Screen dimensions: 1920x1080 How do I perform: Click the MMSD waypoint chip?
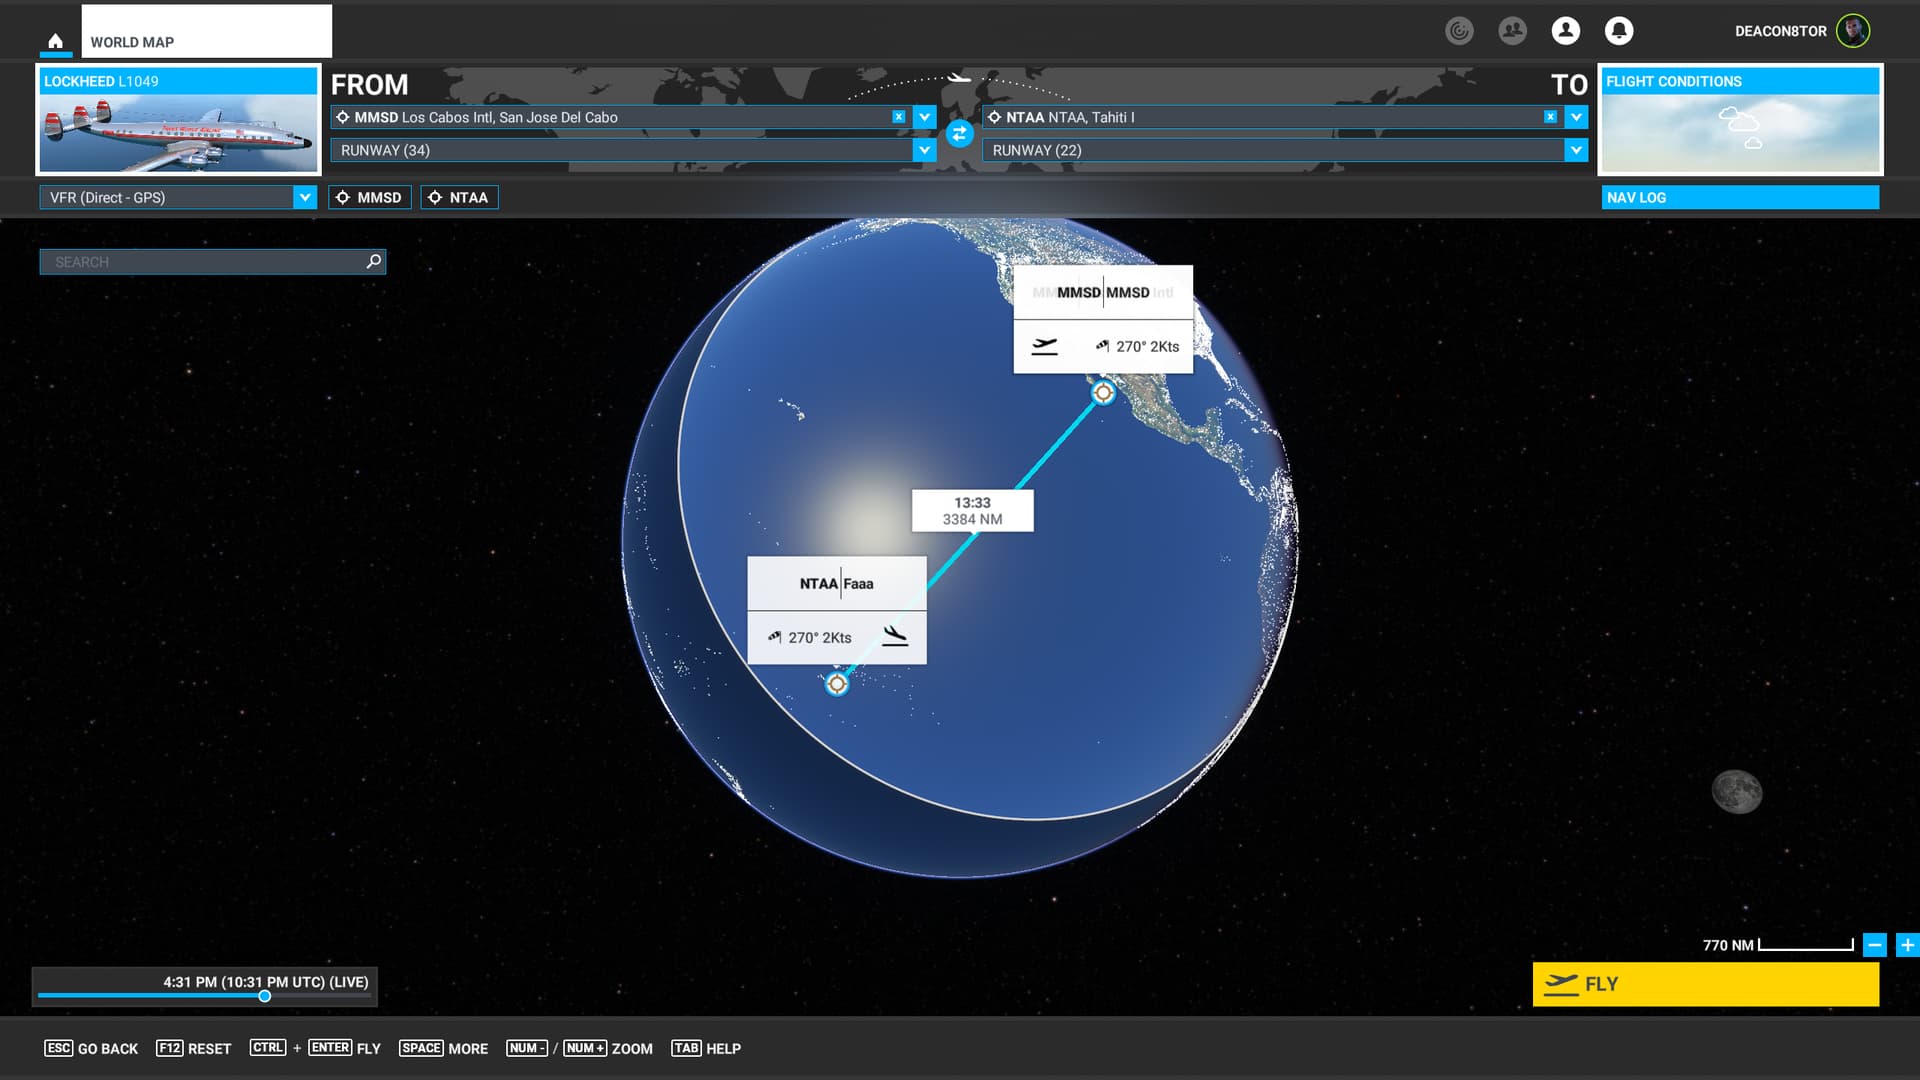(370, 197)
